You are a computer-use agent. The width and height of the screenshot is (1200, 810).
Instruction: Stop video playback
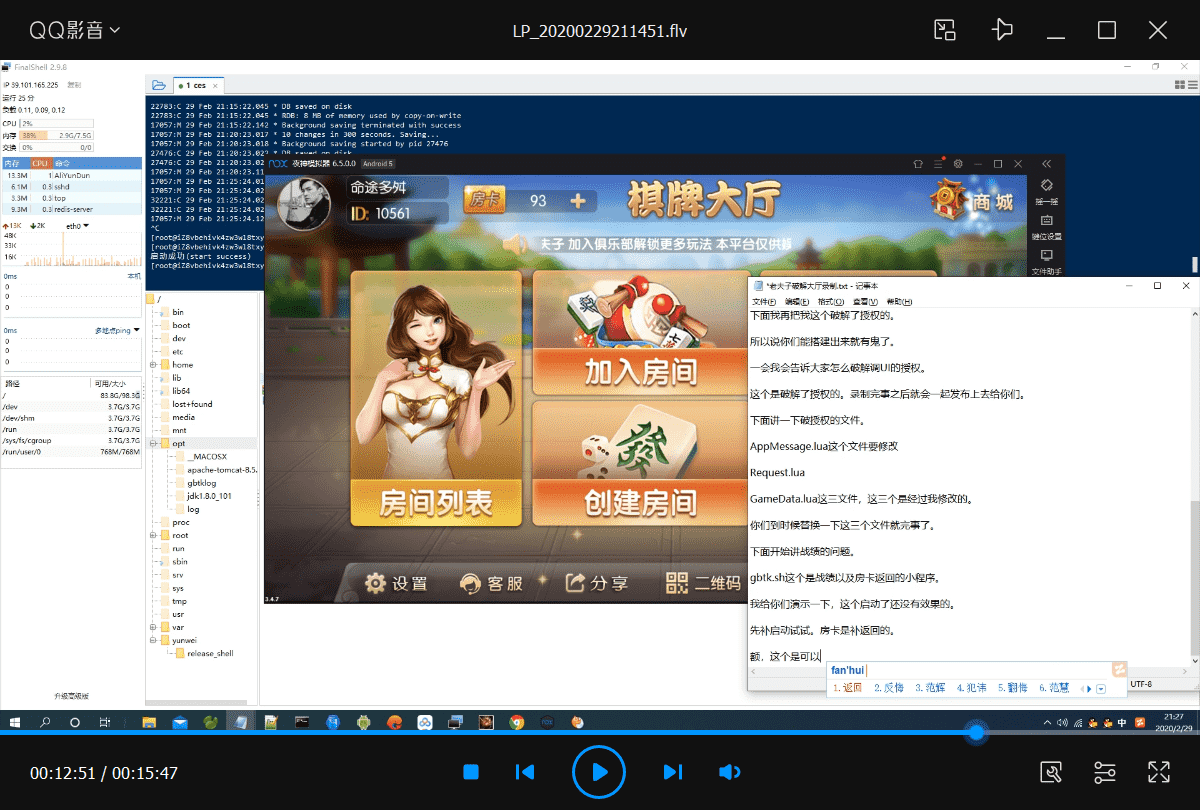[472, 772]
